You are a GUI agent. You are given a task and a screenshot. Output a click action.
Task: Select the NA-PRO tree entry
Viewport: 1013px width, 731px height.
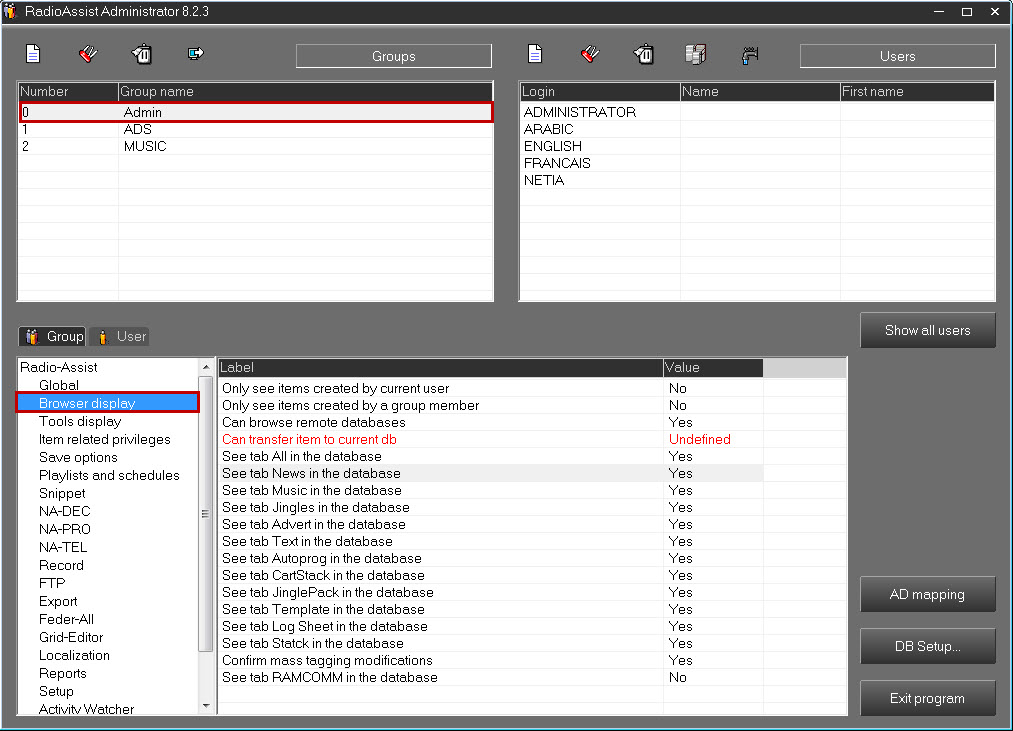[x=64, y=529]
